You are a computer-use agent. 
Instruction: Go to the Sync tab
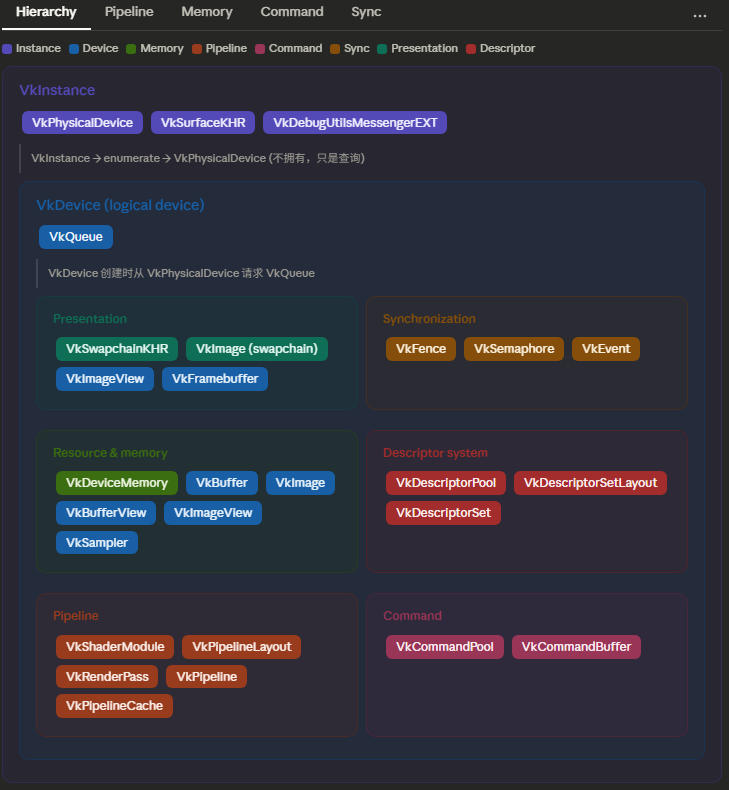pos(366,12)
